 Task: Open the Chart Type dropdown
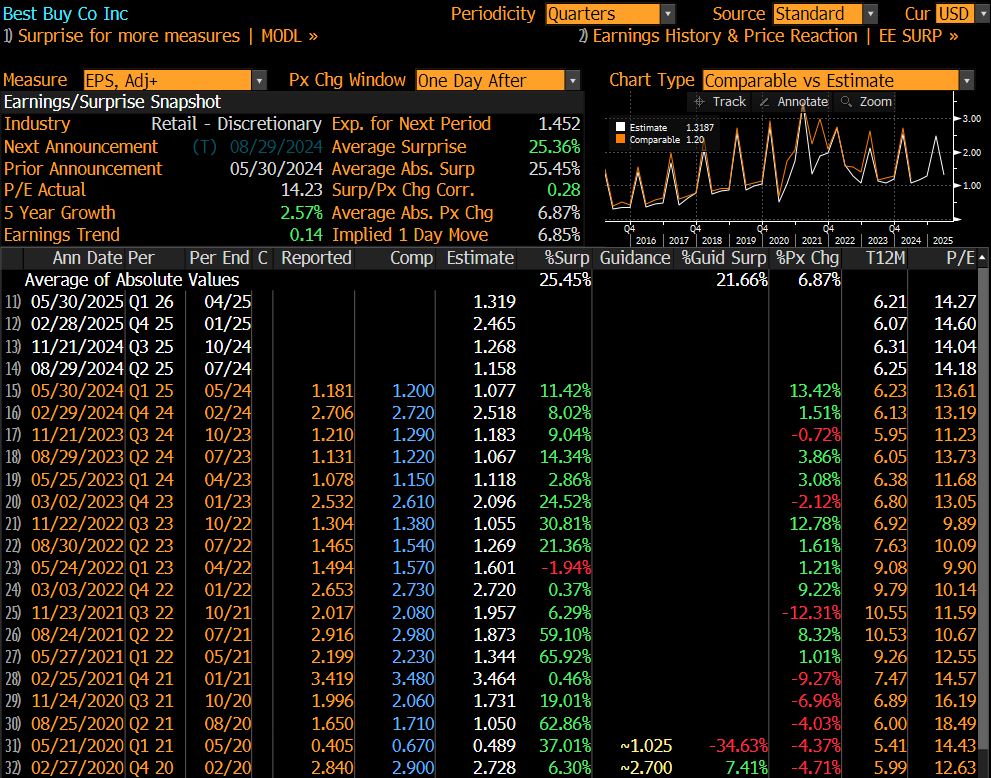pos(966,80)
